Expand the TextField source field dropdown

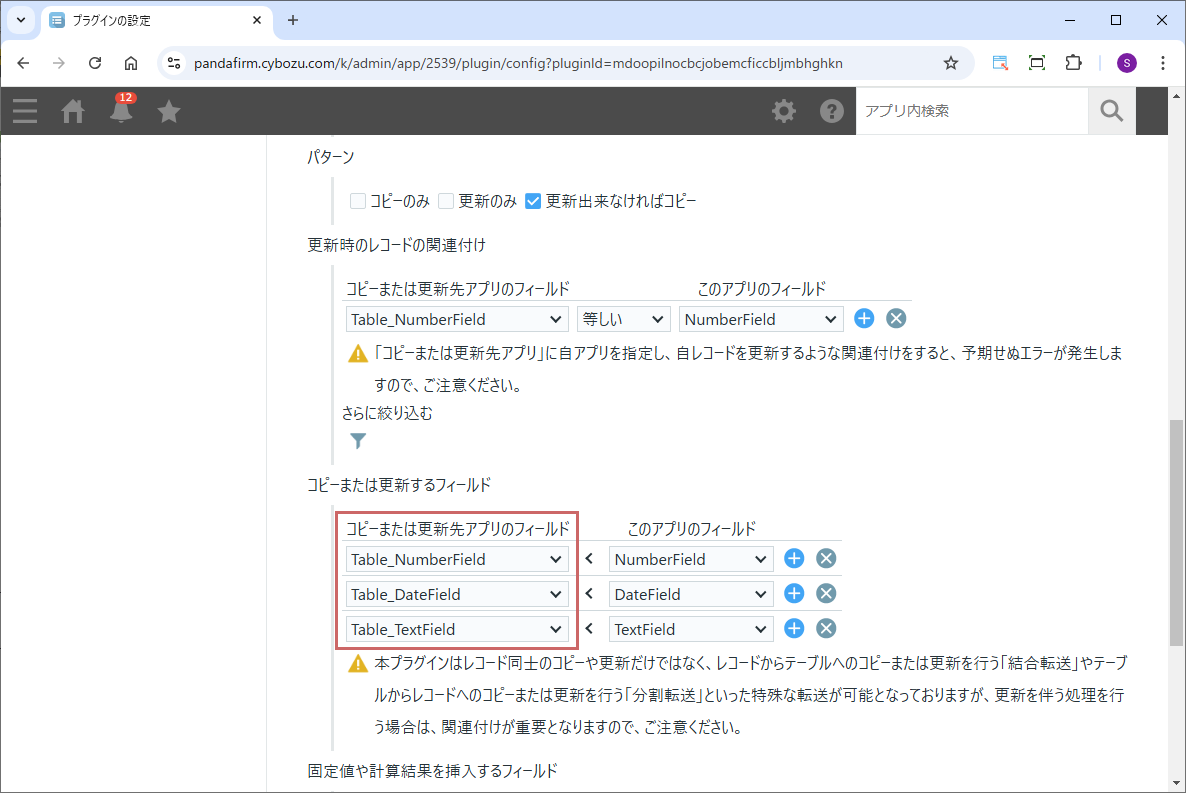(x=690, y=629)
